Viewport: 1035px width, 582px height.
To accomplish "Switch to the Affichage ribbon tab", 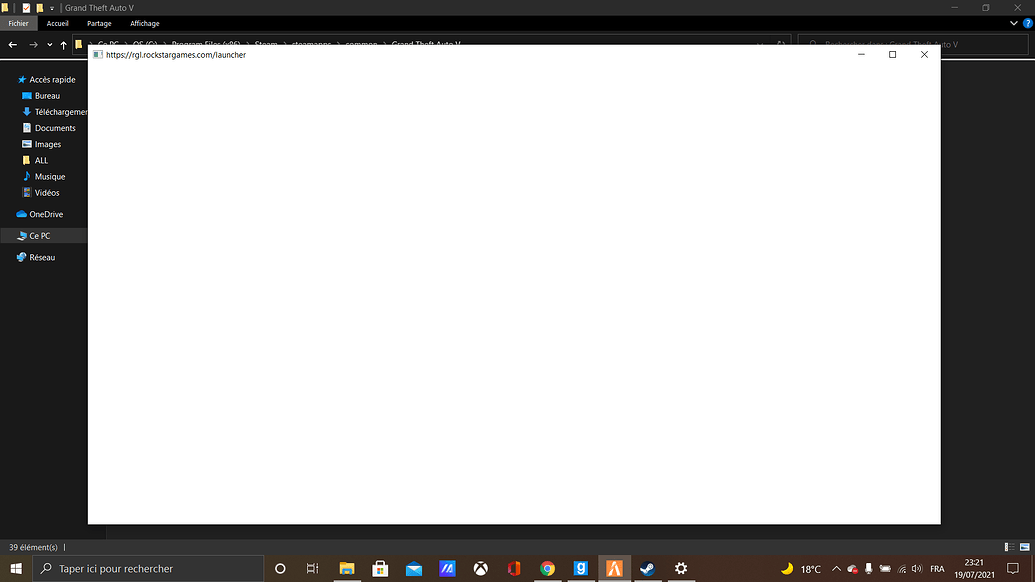I will 144,23.
